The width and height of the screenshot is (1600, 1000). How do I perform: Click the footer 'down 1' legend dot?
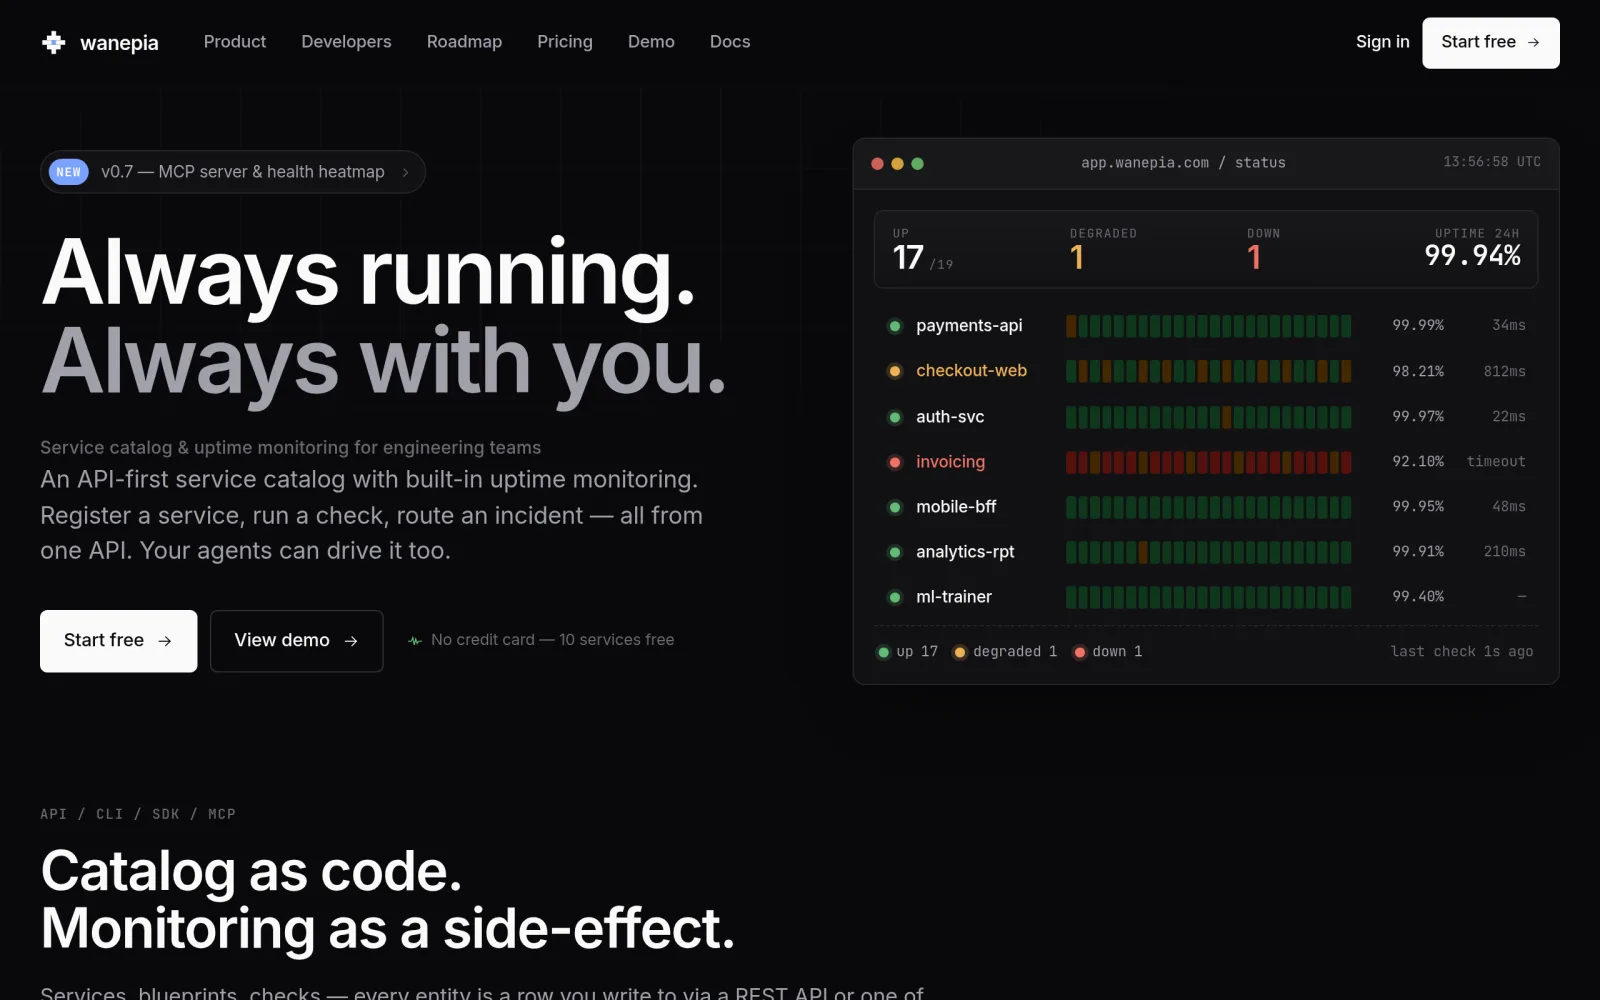[1080, 652]
